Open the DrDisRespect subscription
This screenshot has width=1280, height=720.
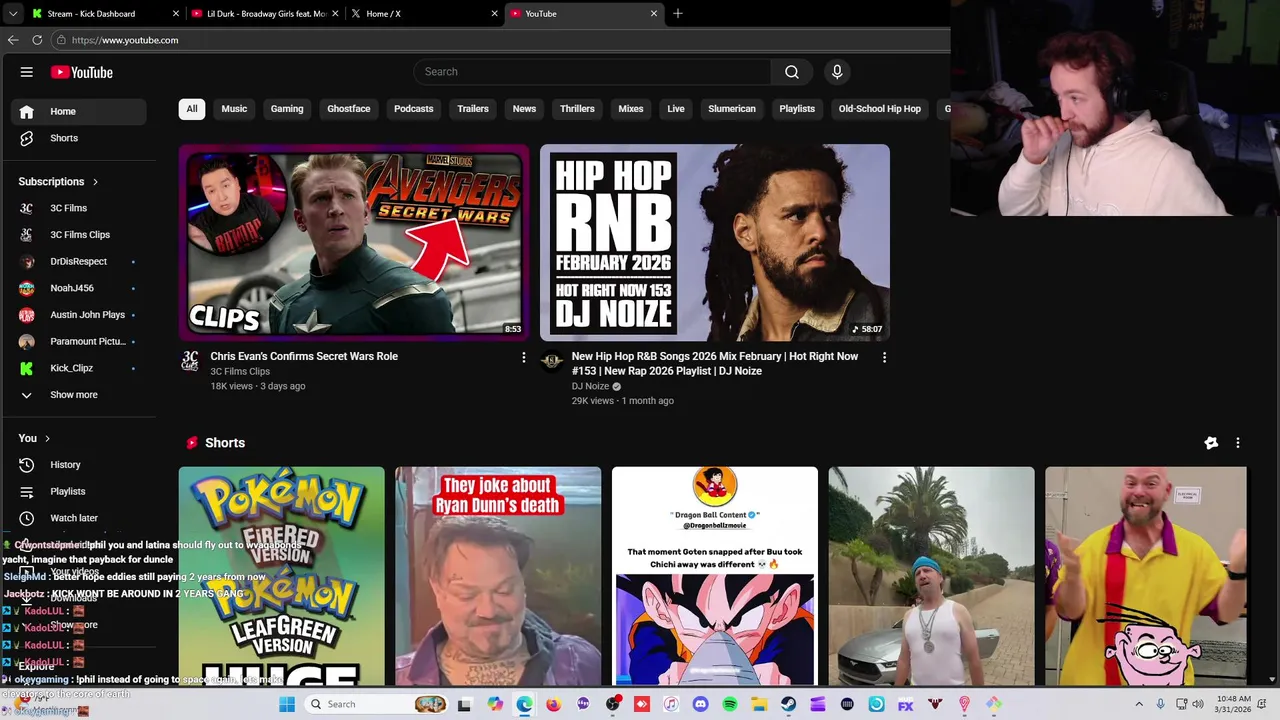78,261
